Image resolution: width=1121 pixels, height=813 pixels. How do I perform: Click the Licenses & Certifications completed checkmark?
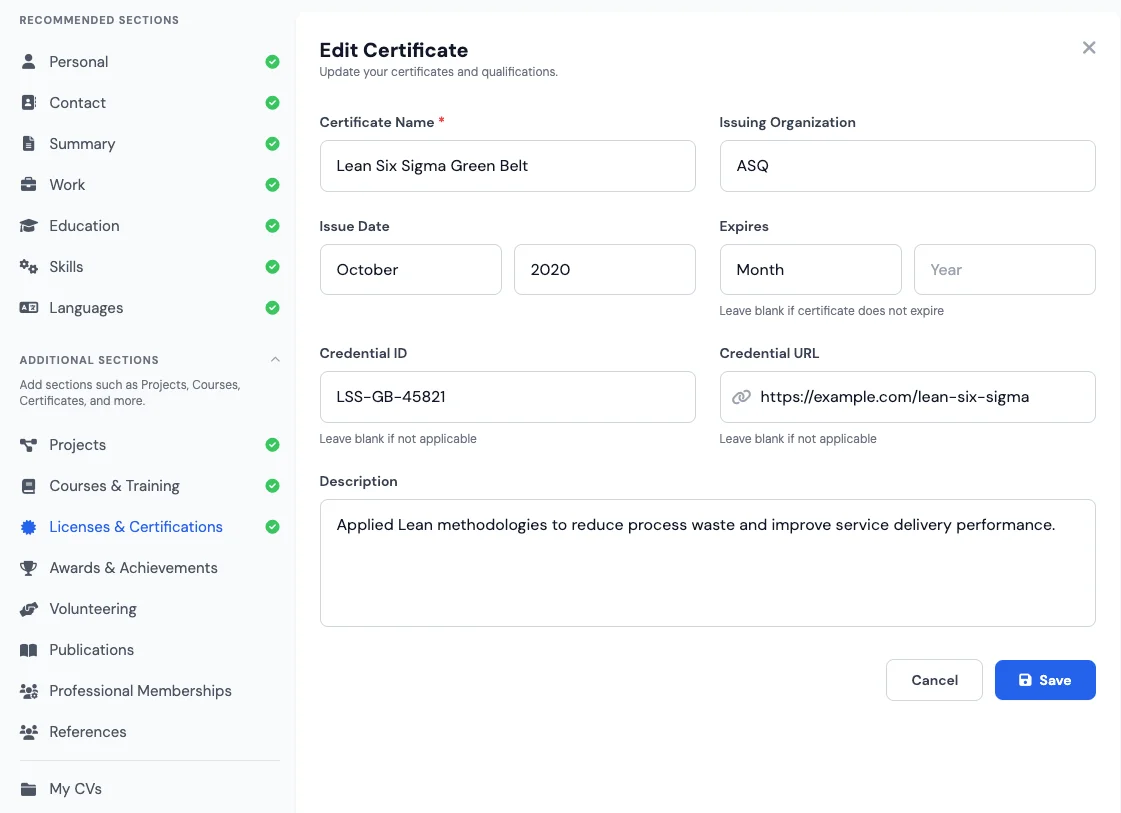272,527
